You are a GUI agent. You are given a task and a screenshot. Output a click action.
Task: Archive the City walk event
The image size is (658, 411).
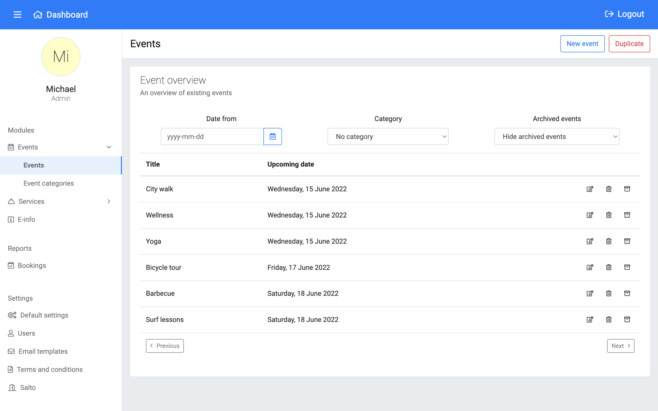click(x=627, y=189)
